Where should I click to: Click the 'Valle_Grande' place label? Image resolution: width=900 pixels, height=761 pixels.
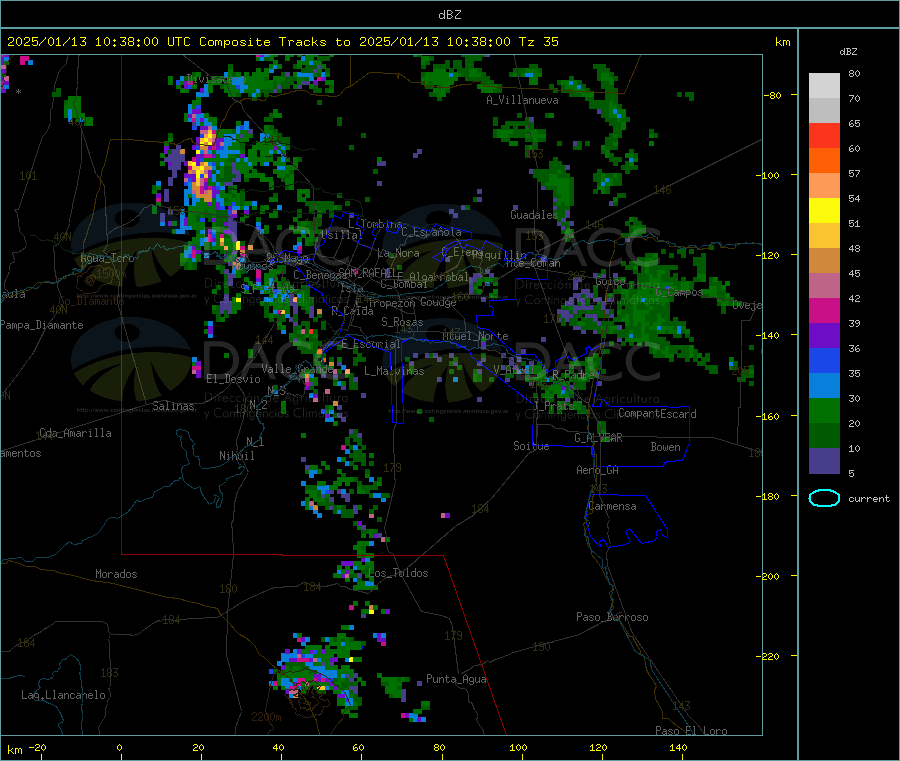tap(298, 369)
